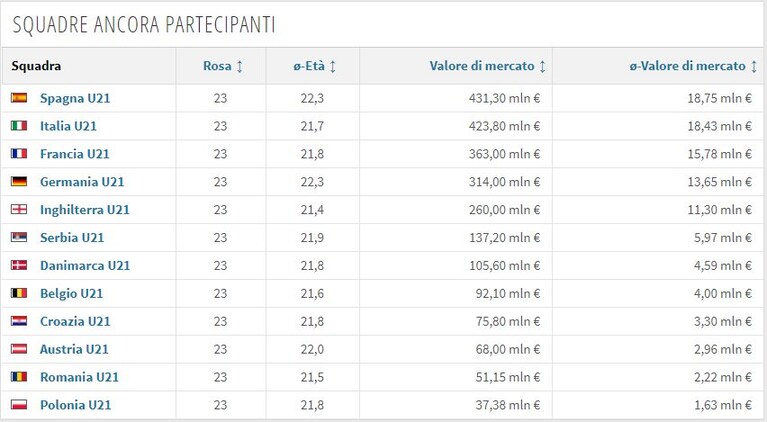Image resolution: width=767 pixels, height=422 pixels.
Task: Click the Spain flag icon
Action: click(x=19, y=98)
